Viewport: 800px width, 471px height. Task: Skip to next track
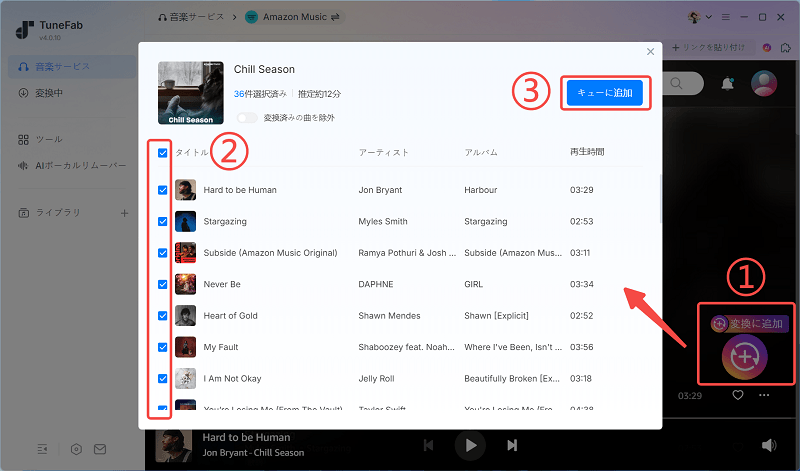512,445
